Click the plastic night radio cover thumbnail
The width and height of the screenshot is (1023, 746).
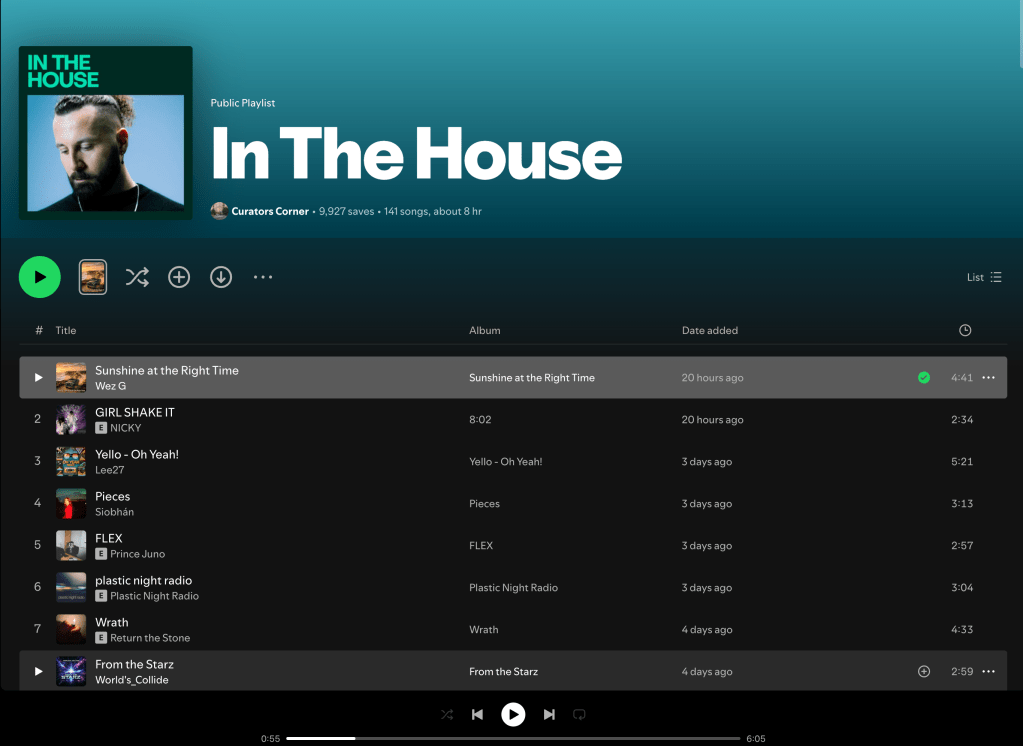[x=71, y=587]
